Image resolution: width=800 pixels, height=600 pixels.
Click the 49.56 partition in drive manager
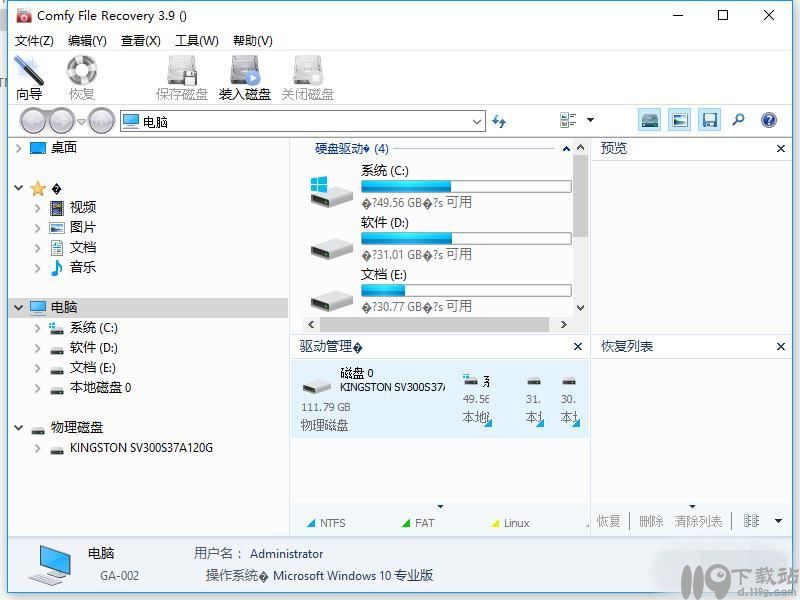(476, 400)
